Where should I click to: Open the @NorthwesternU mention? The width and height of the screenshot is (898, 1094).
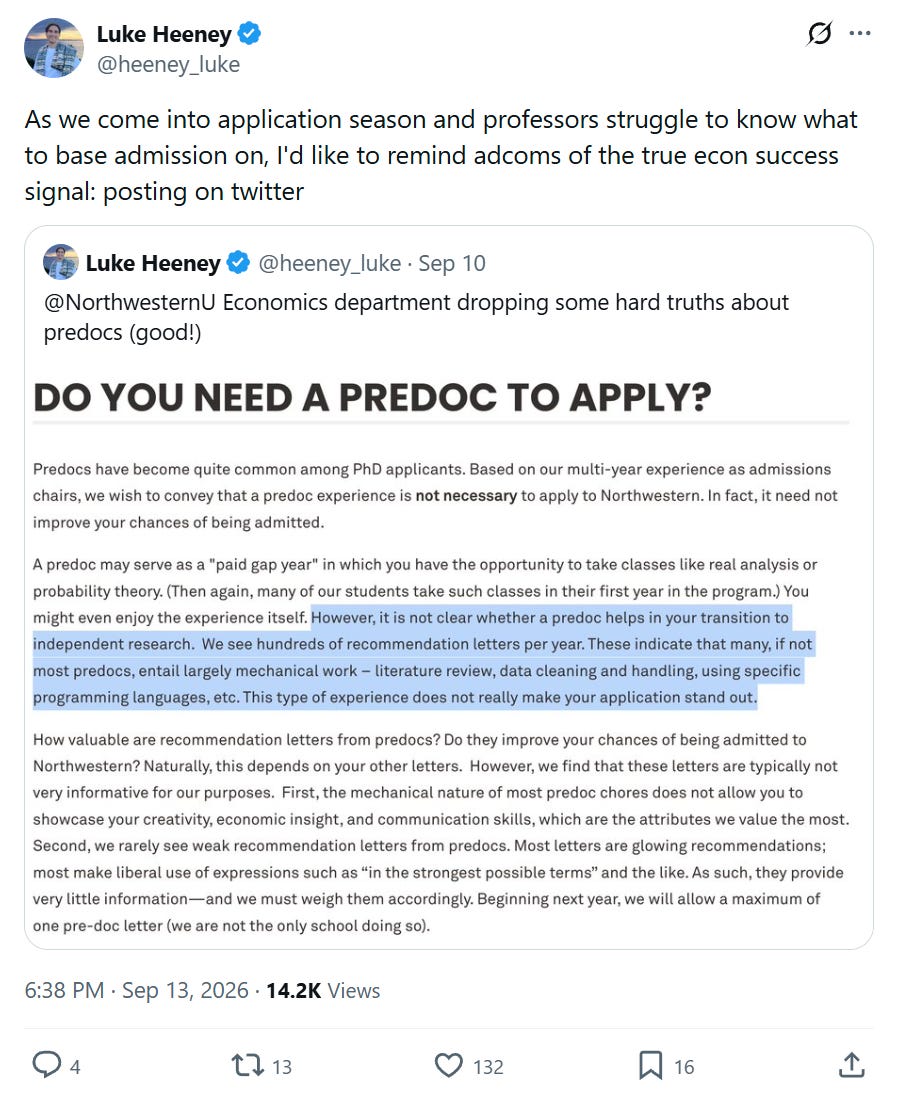point(130,302)
